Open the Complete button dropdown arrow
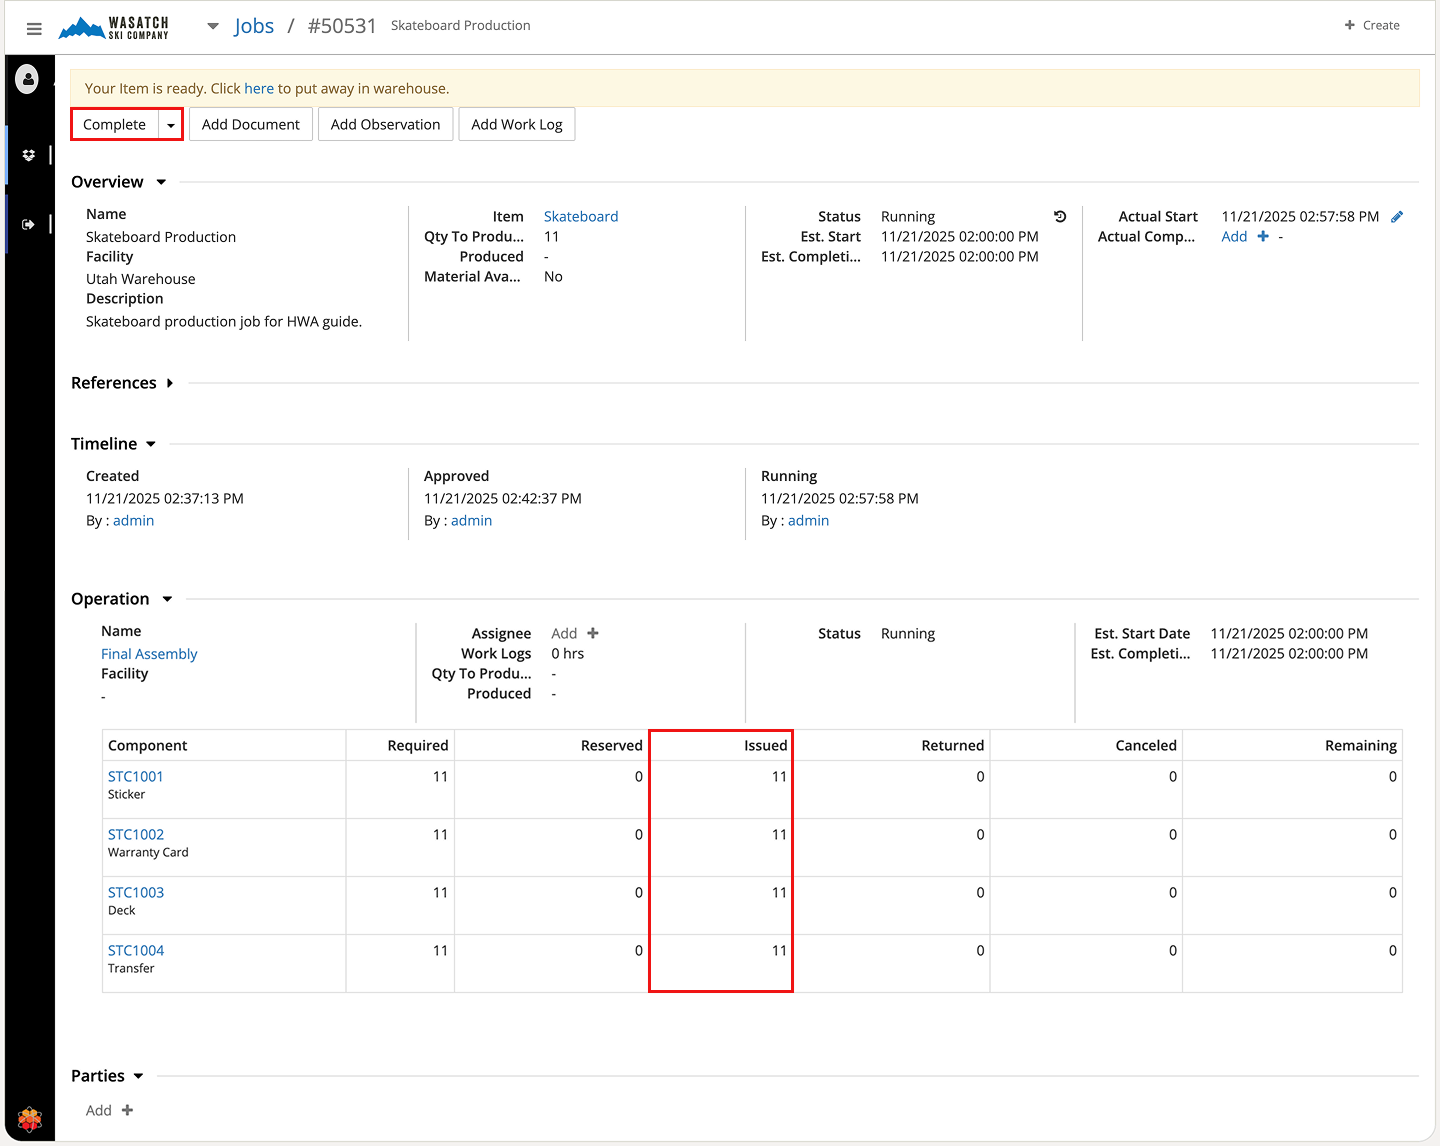The height and width of the screenshot is (1146, 1440). coord(171,125)
